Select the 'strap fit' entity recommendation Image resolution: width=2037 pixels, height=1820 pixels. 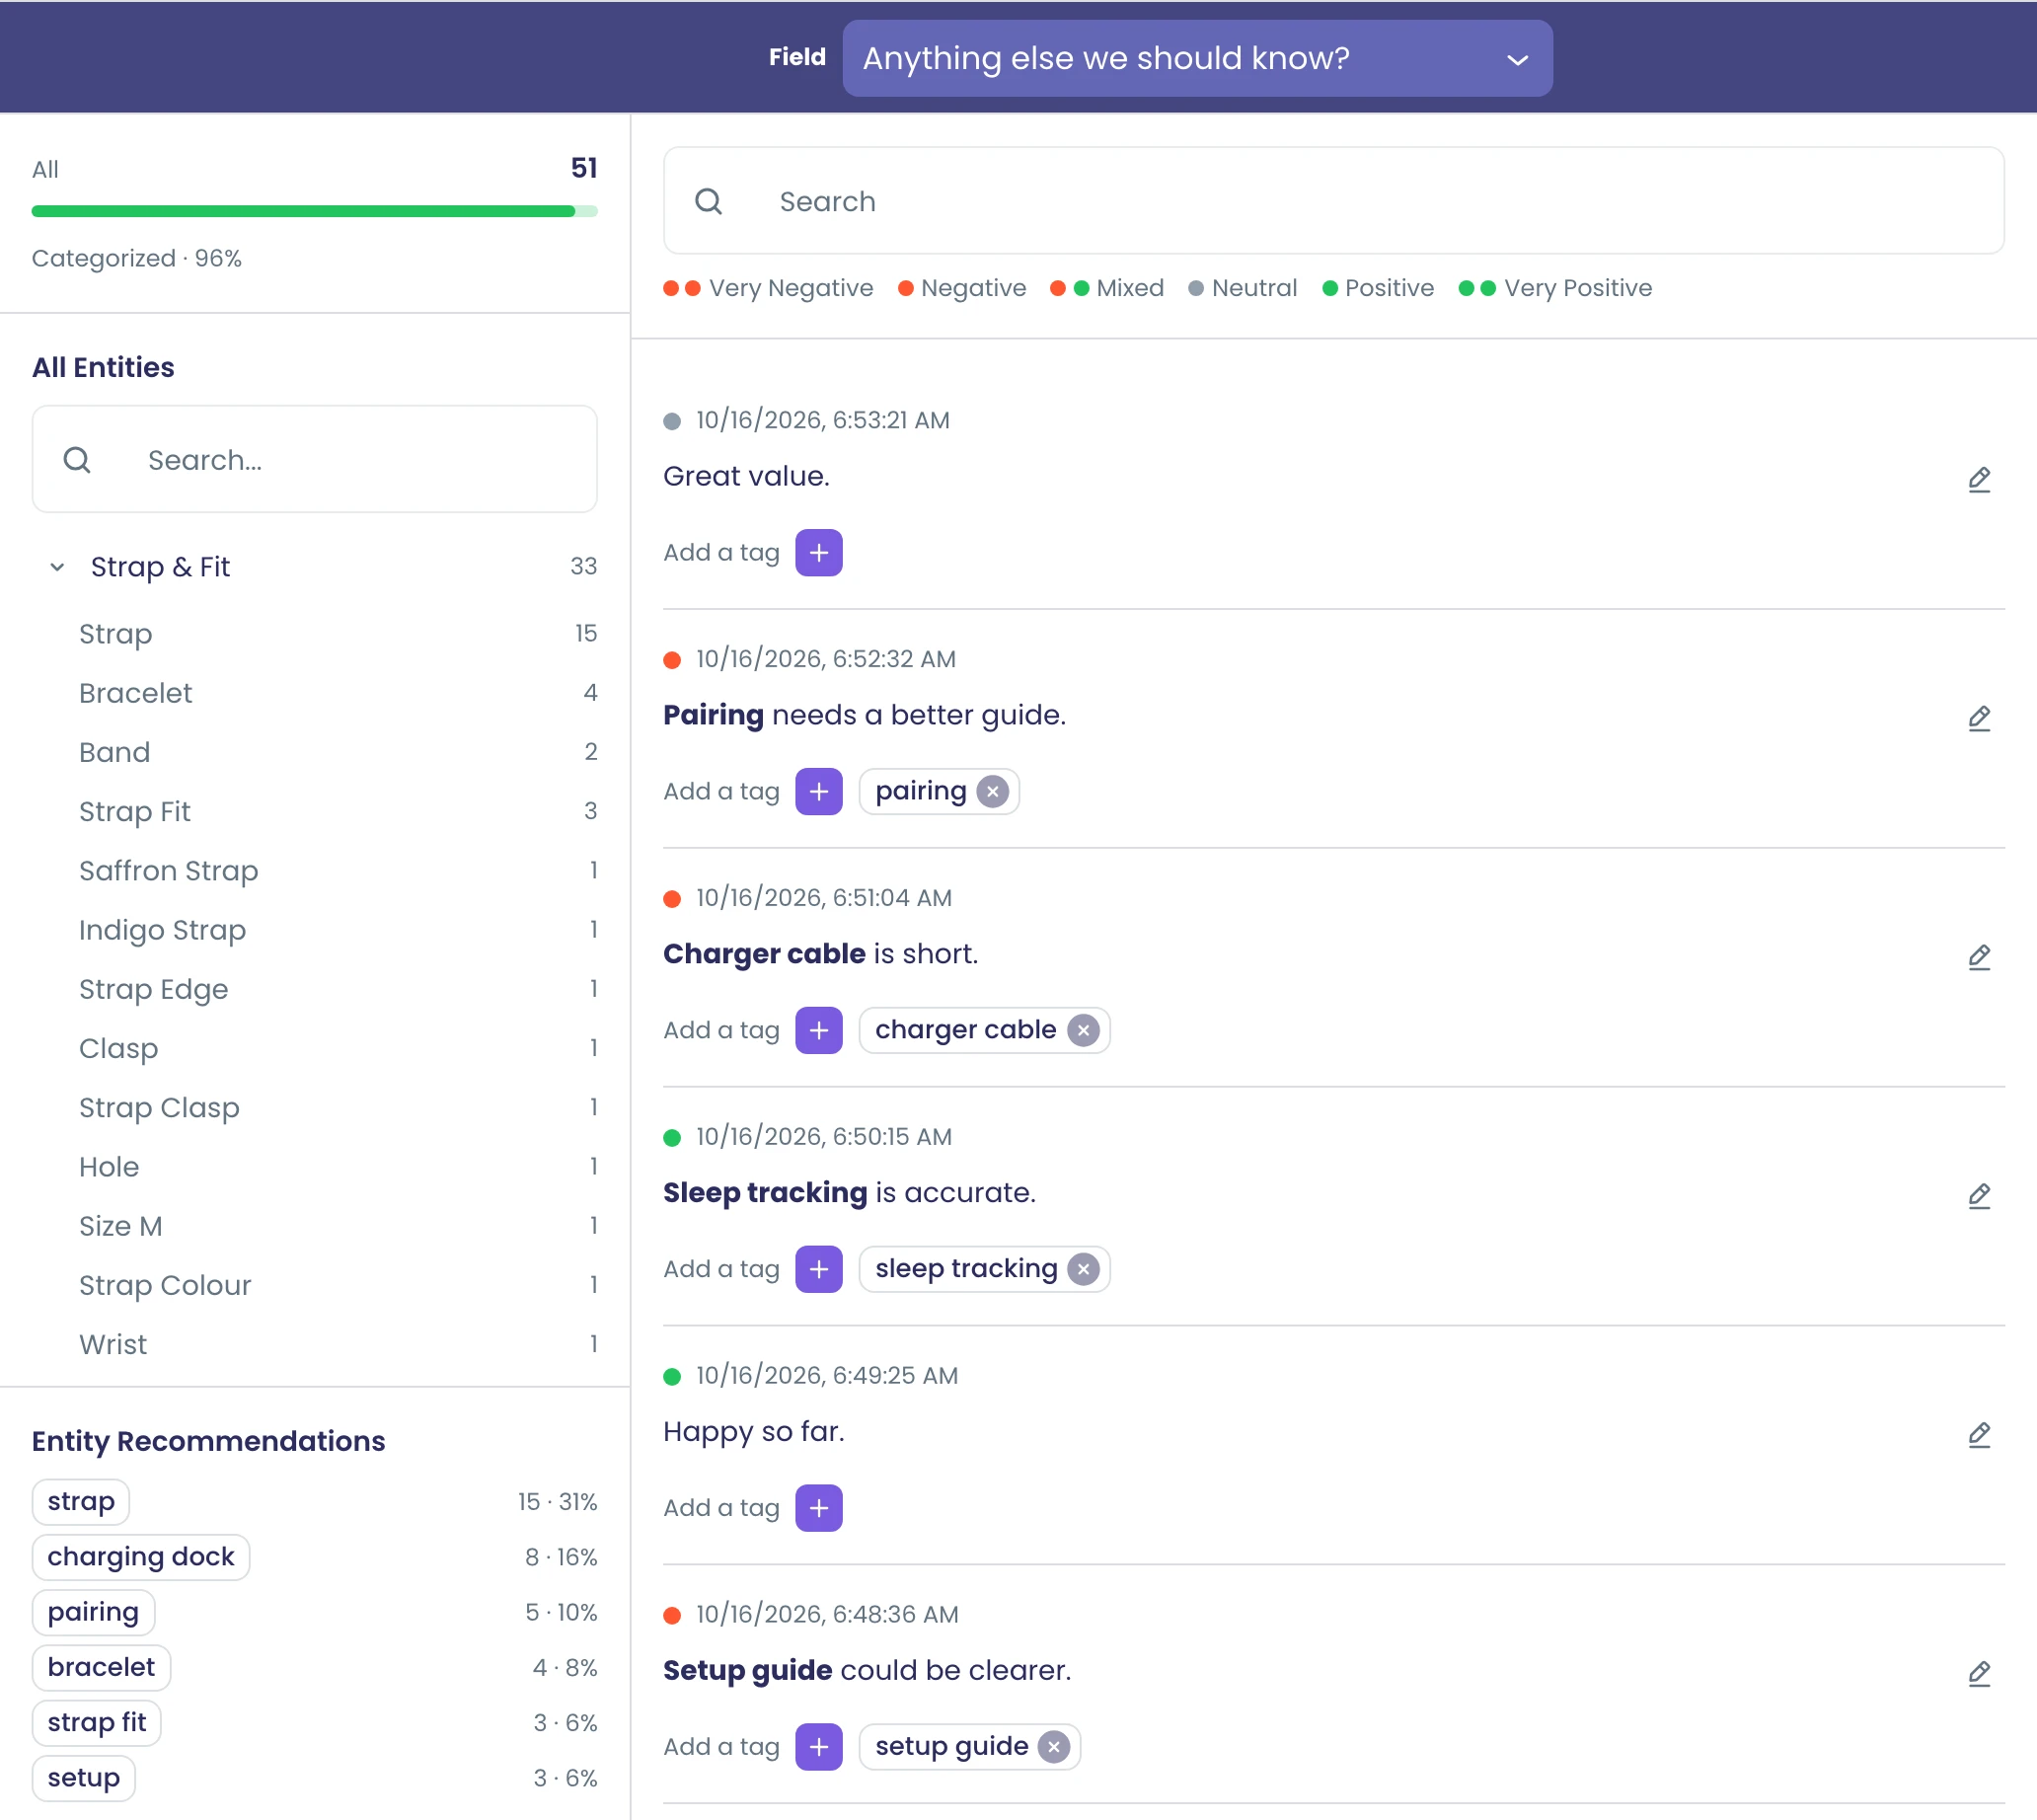pos(97,1723)
